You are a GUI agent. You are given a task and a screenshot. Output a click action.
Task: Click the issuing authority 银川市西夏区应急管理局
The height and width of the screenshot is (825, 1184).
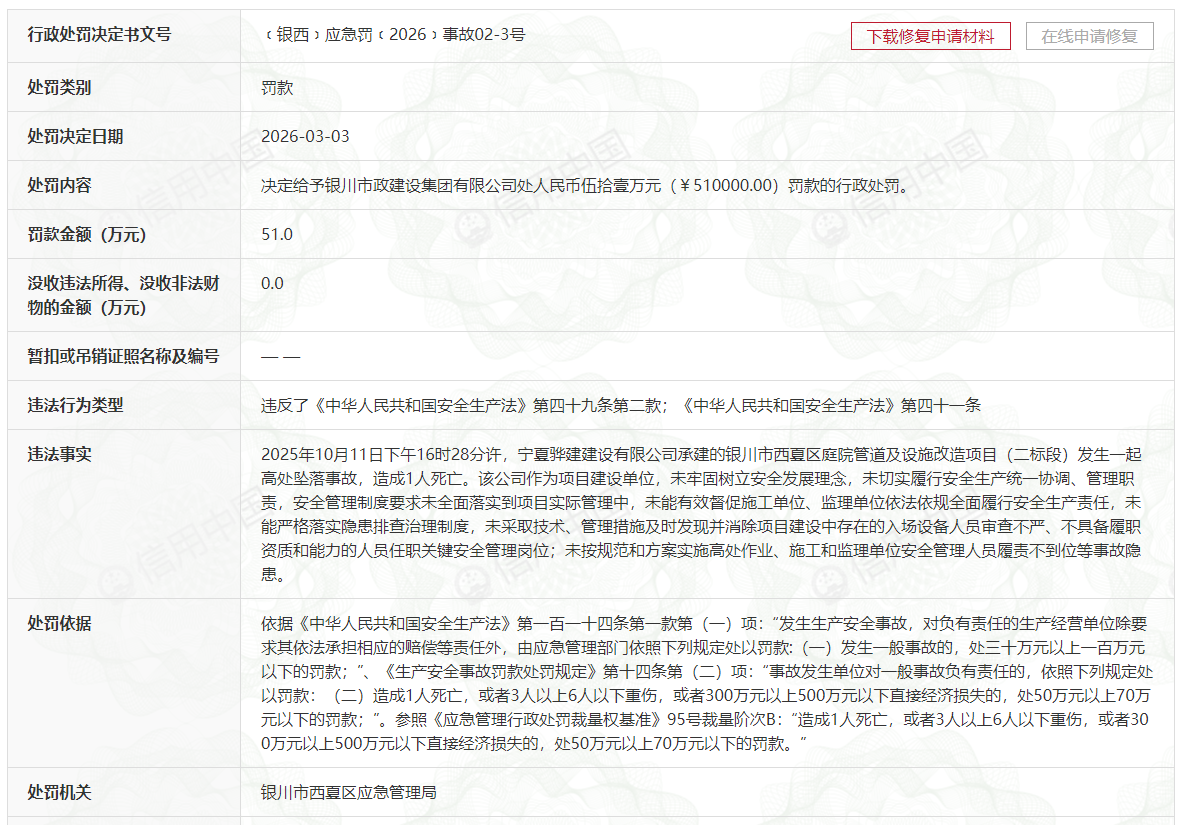click(x=349, y=793)
